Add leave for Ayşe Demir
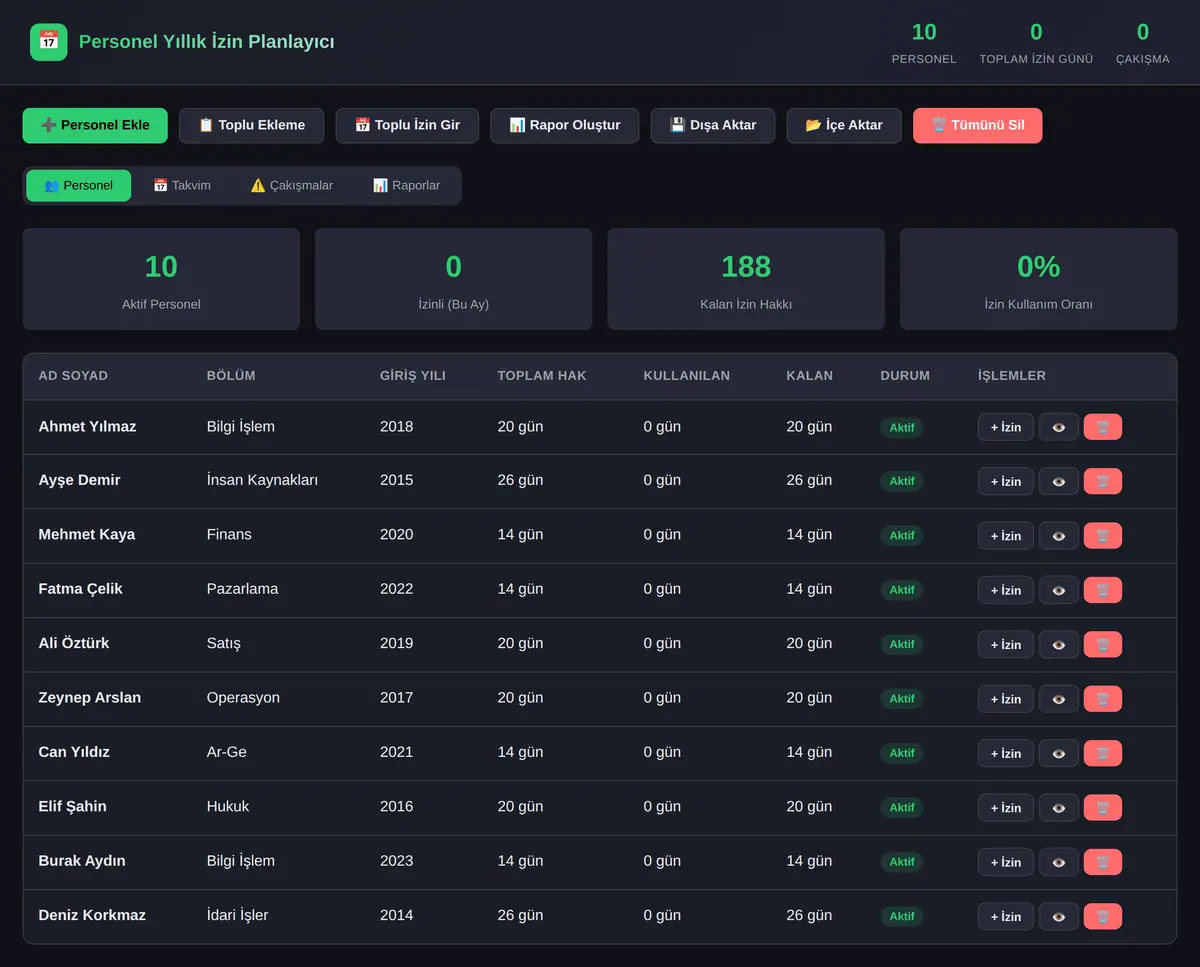The height and width of the screenshot is (967, 1200). (1006, 481)
